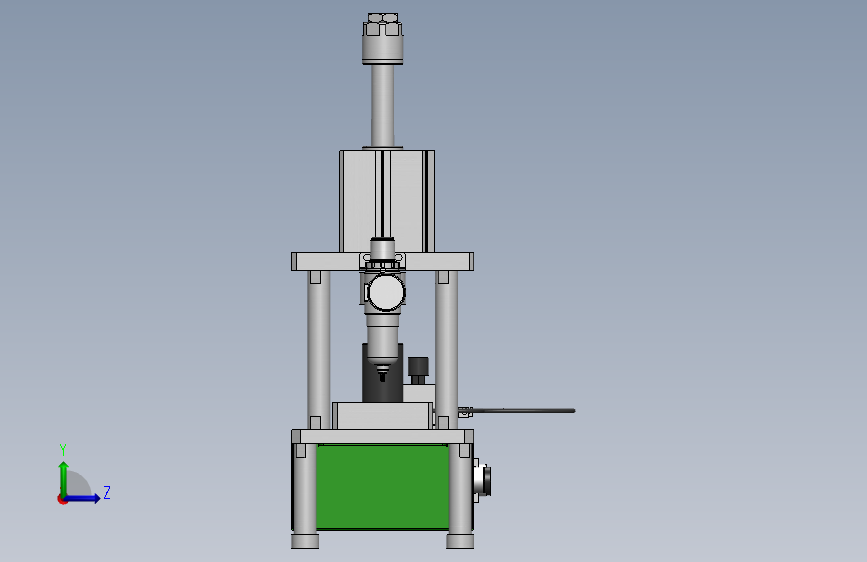Select the left guide column
The height and width of the screenshot is (562, 867).
[319, 348]
